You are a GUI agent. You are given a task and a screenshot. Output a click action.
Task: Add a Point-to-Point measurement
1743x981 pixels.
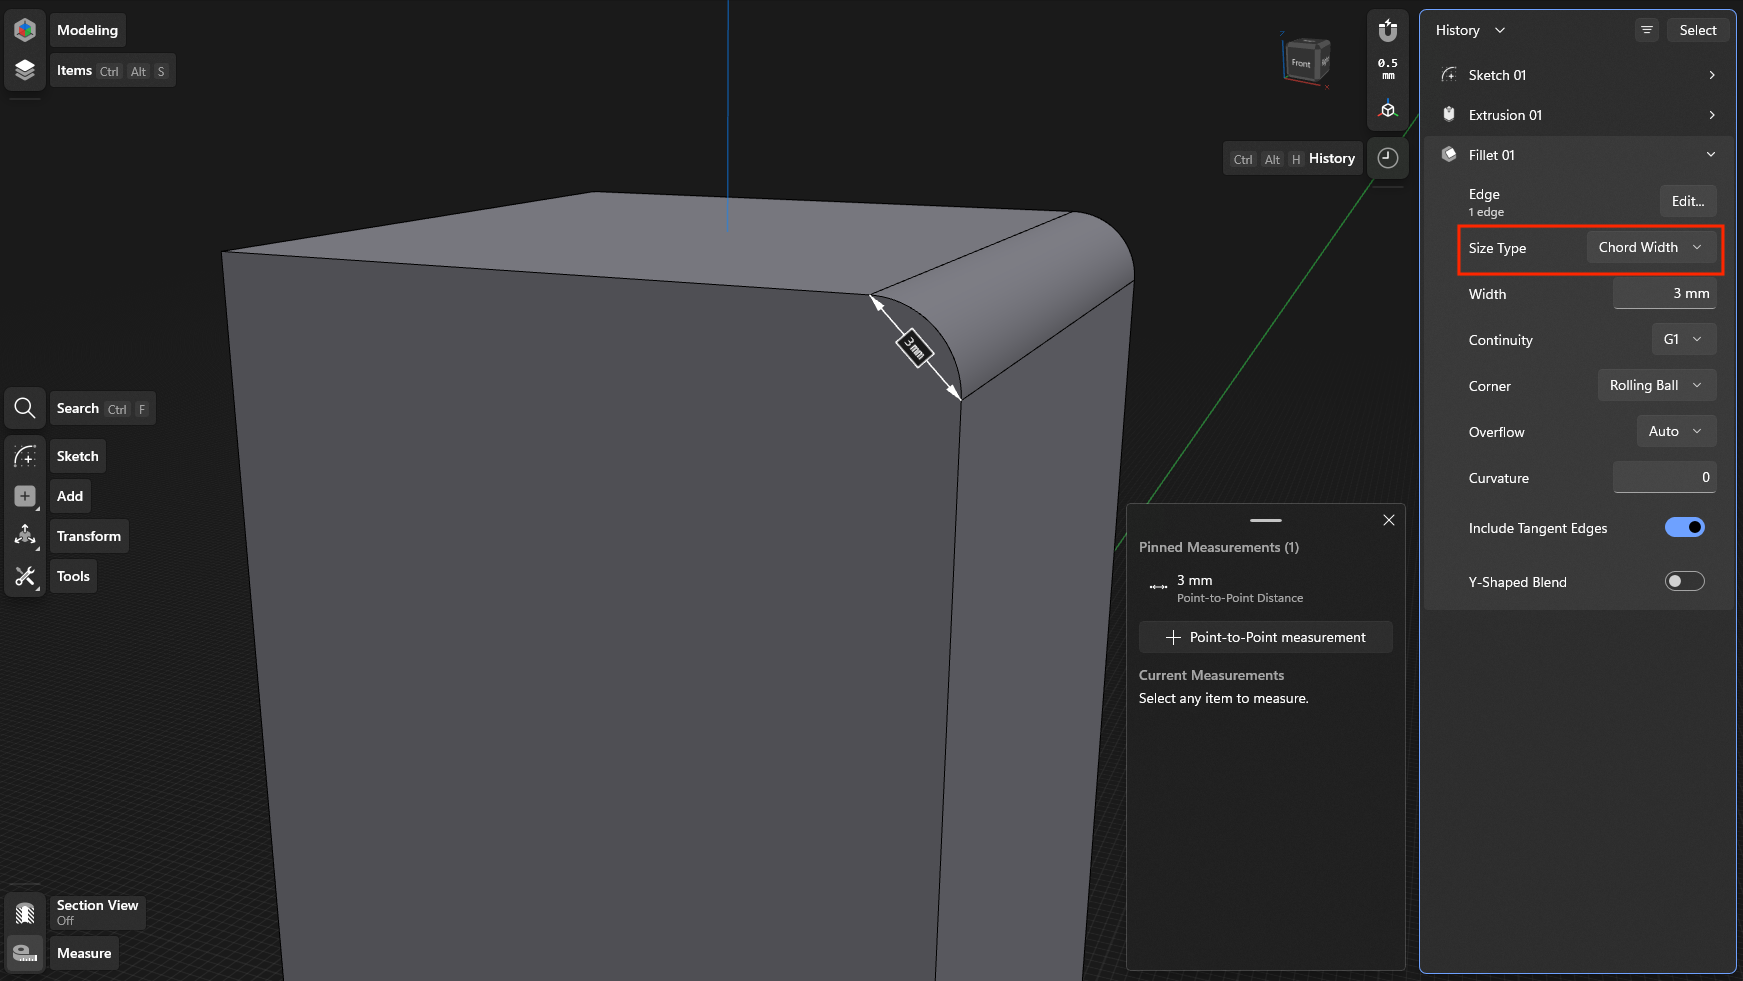pyautogui.click(x=1266, y=637)
